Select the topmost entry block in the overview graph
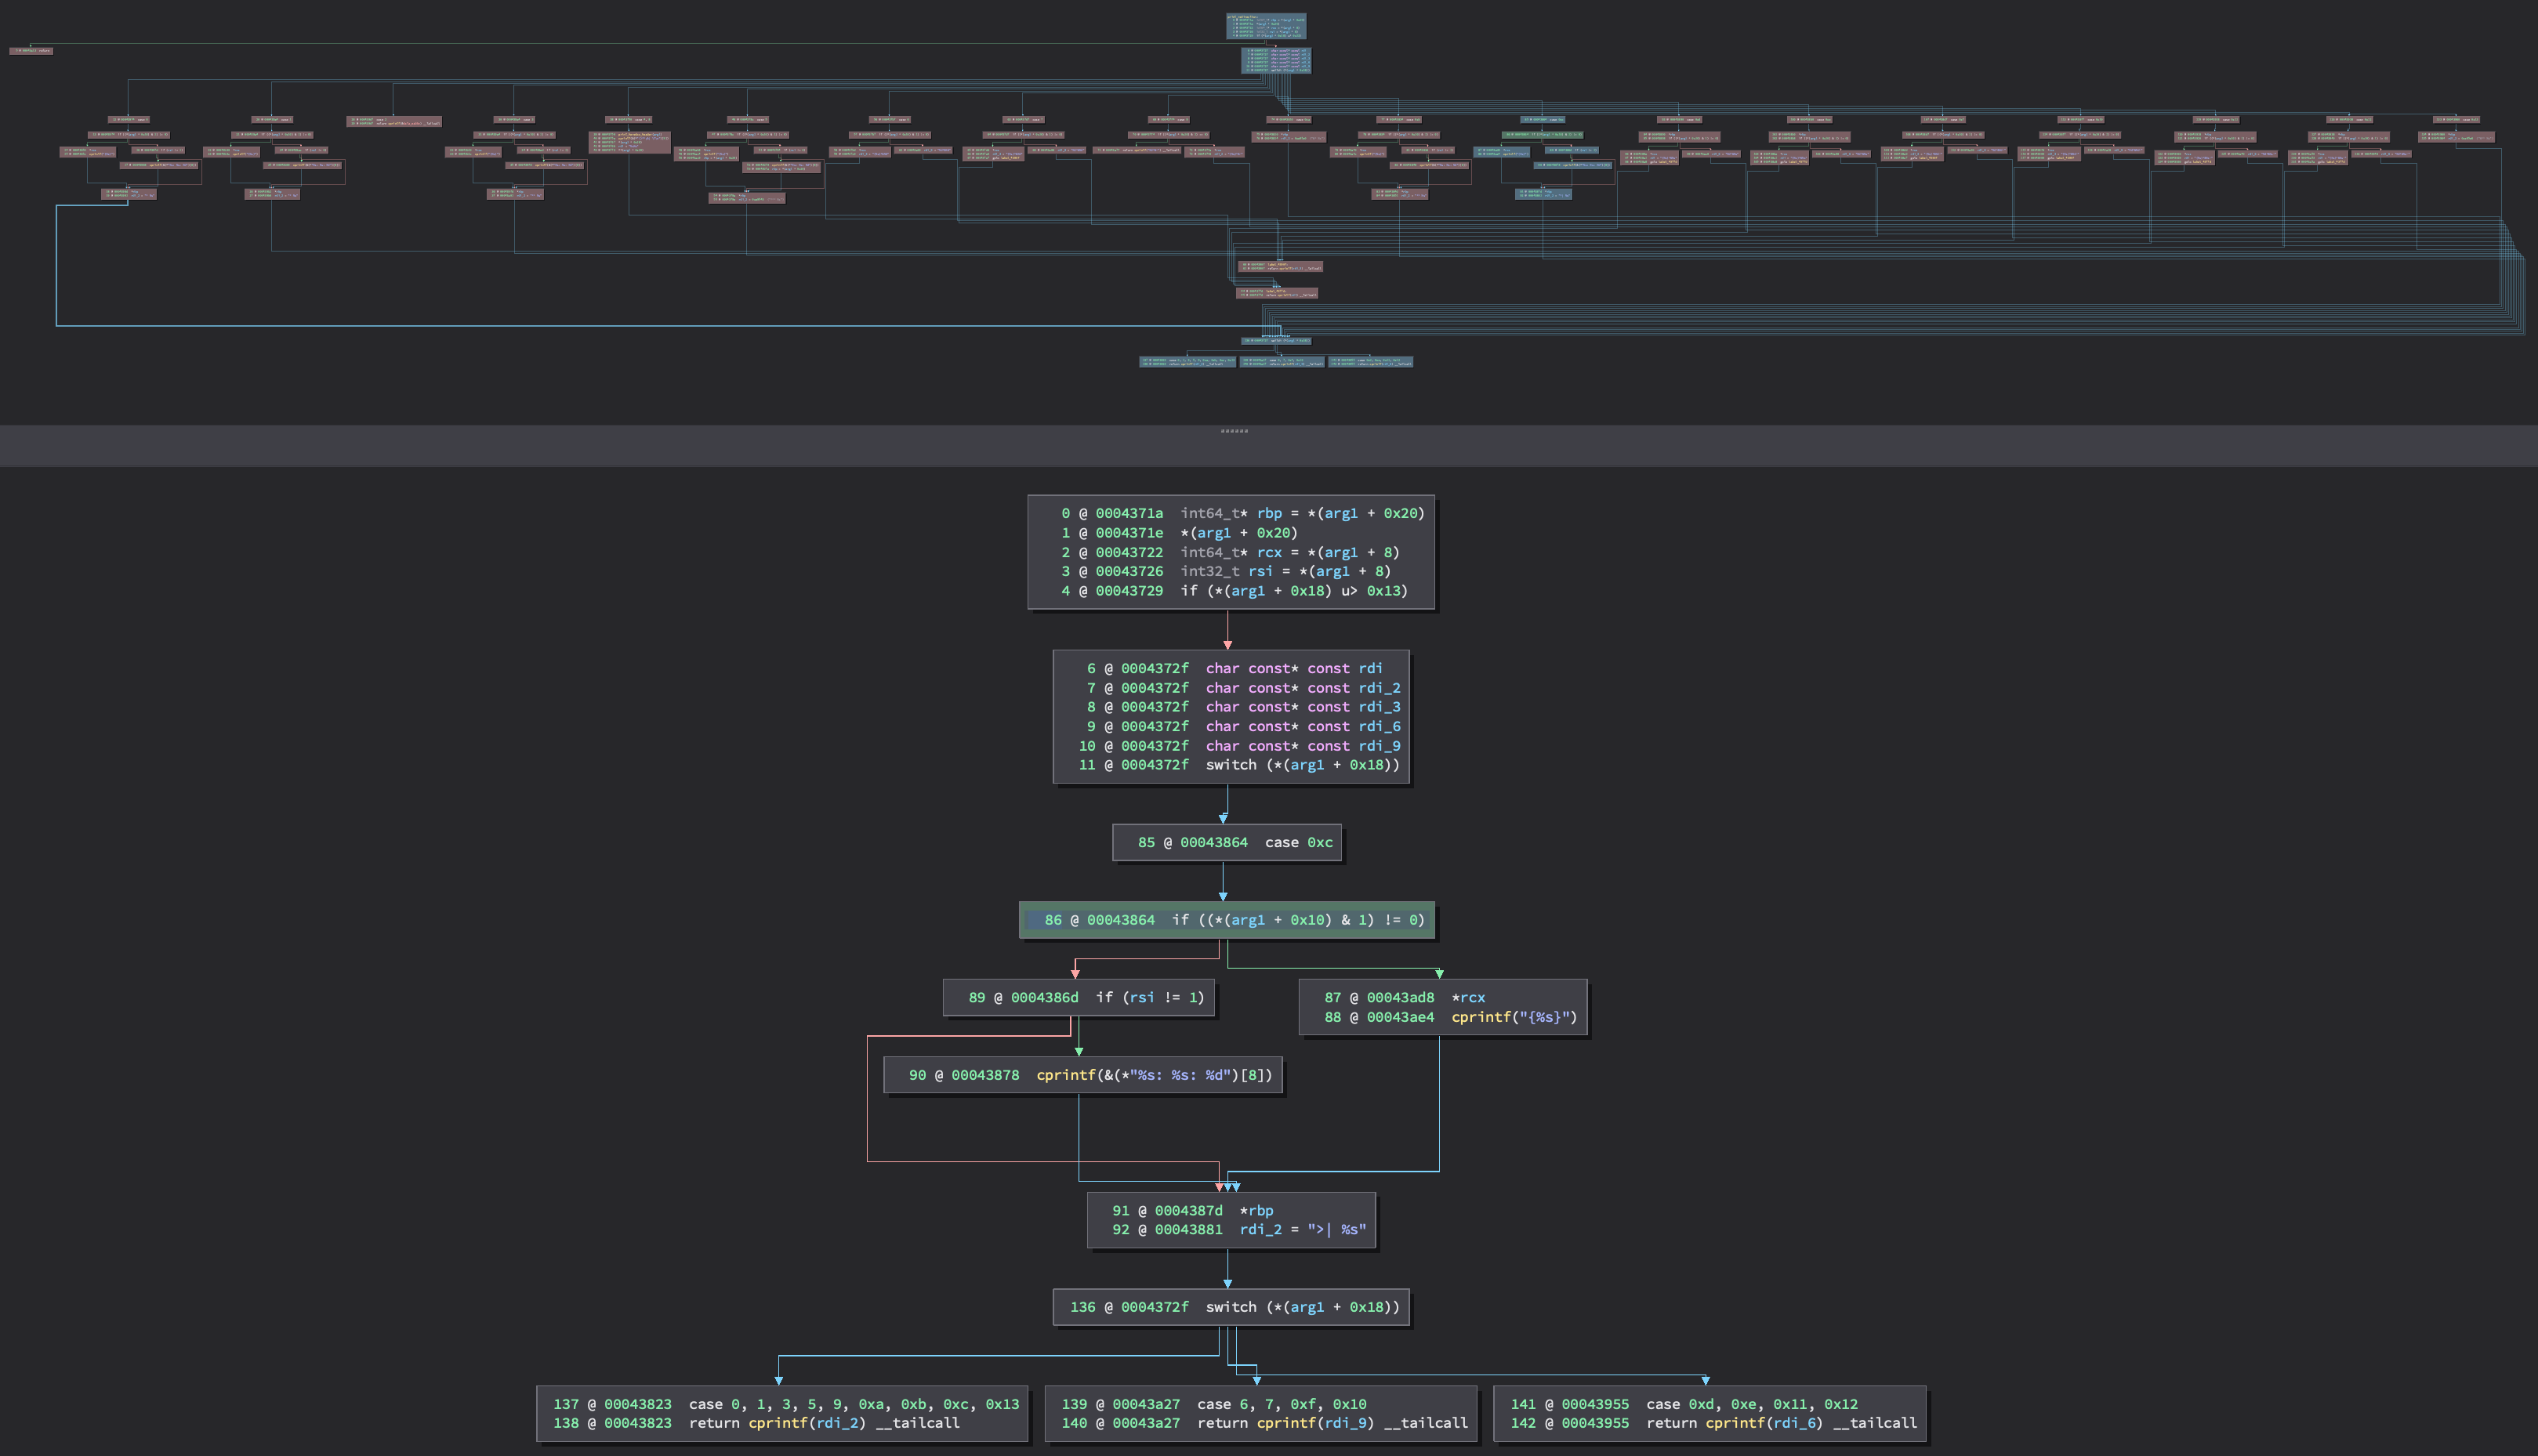 (x=1266, y=26)
